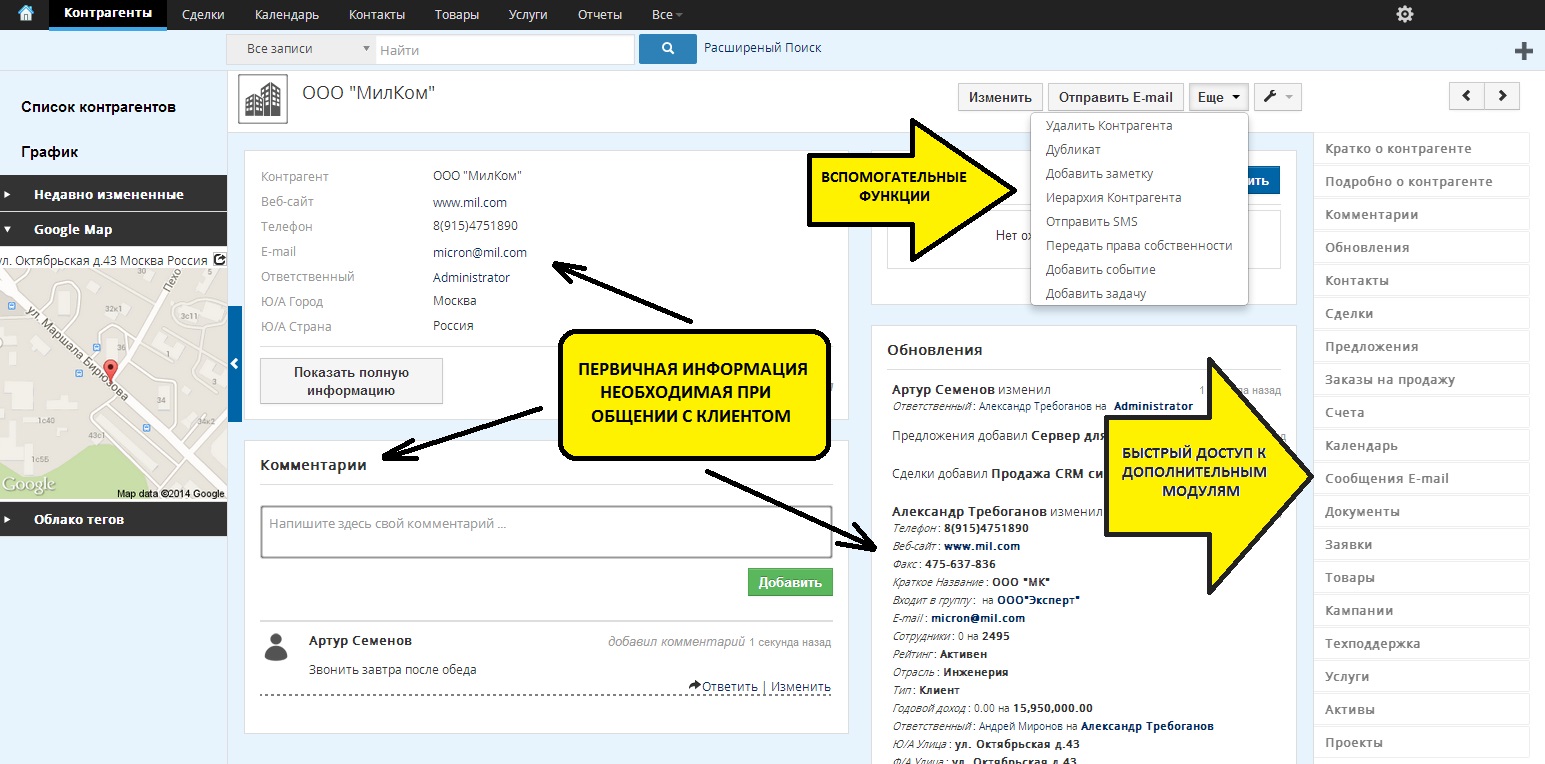Go to the next record arrow
The width and height of the screenshot is (1545, 764).
(1502, 96)
